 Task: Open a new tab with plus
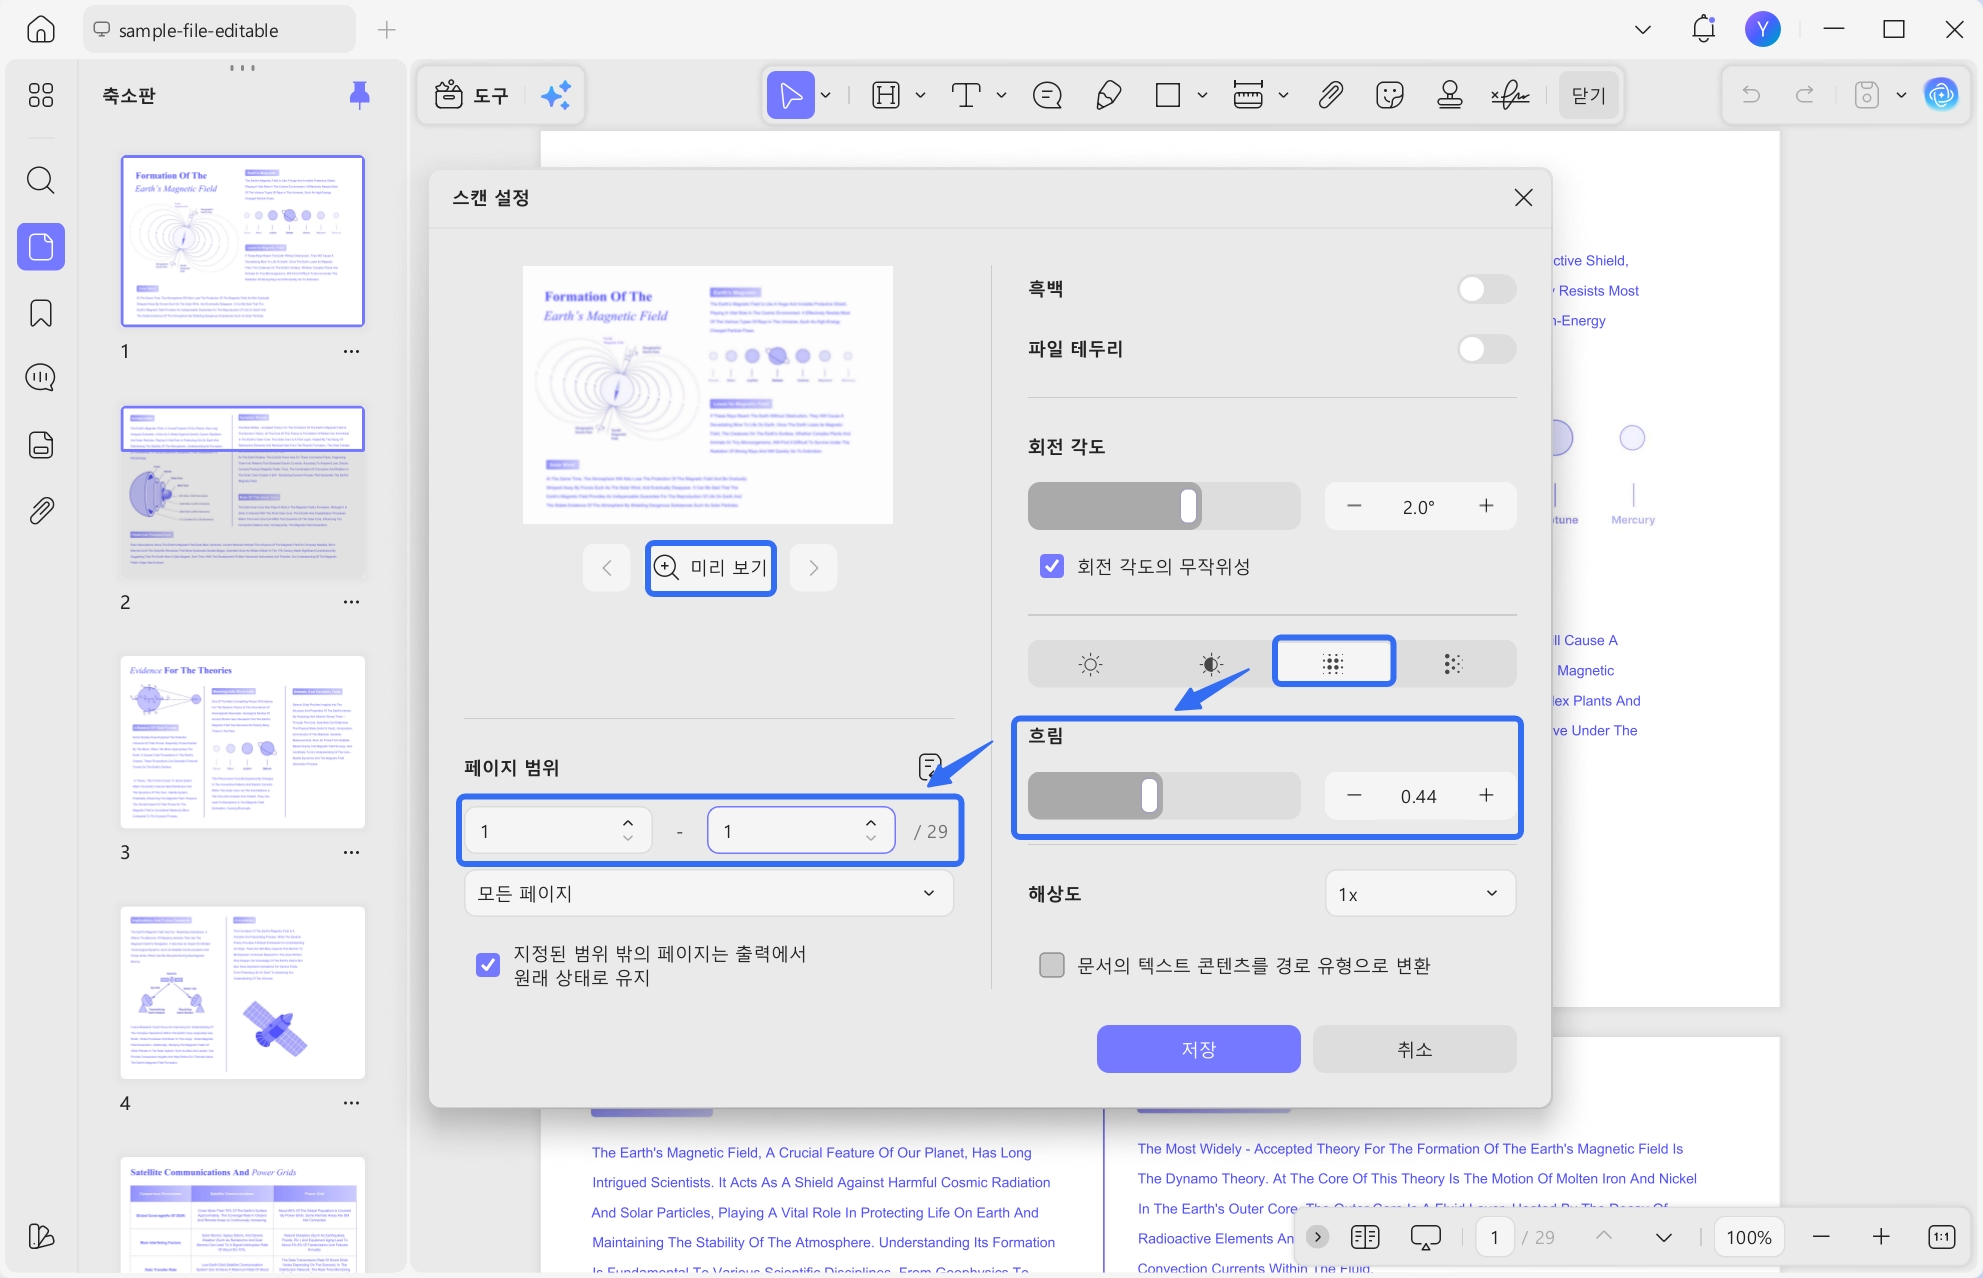click(x=387, y=30)
